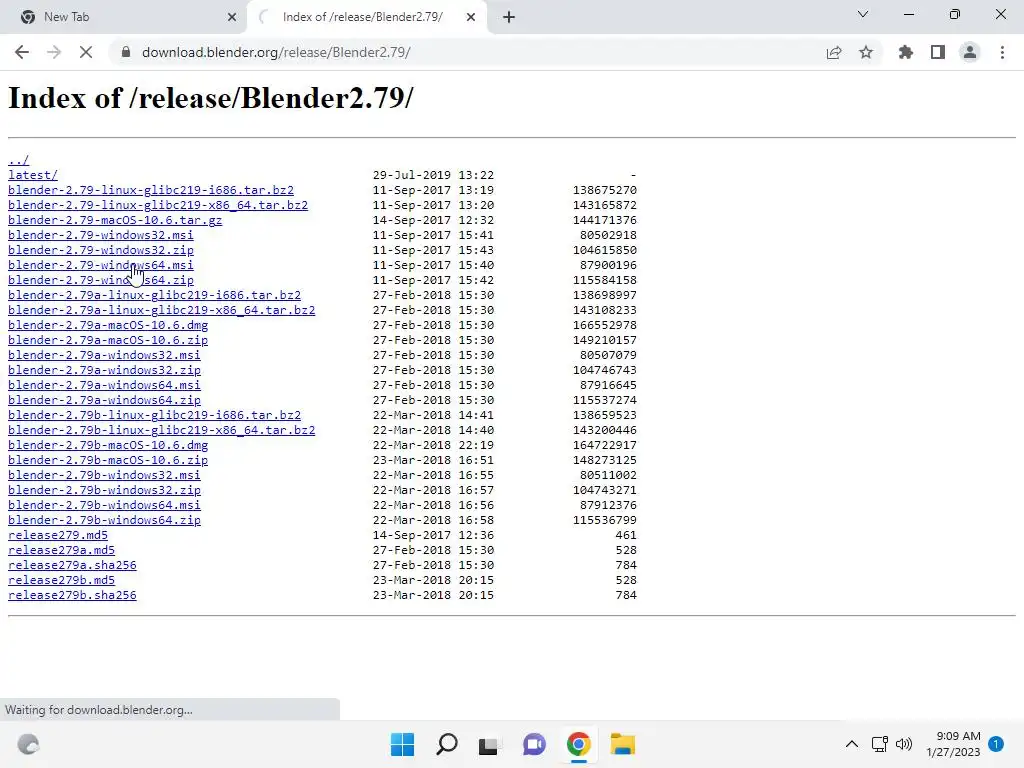Open Windows Start menu

coord(402,744)
